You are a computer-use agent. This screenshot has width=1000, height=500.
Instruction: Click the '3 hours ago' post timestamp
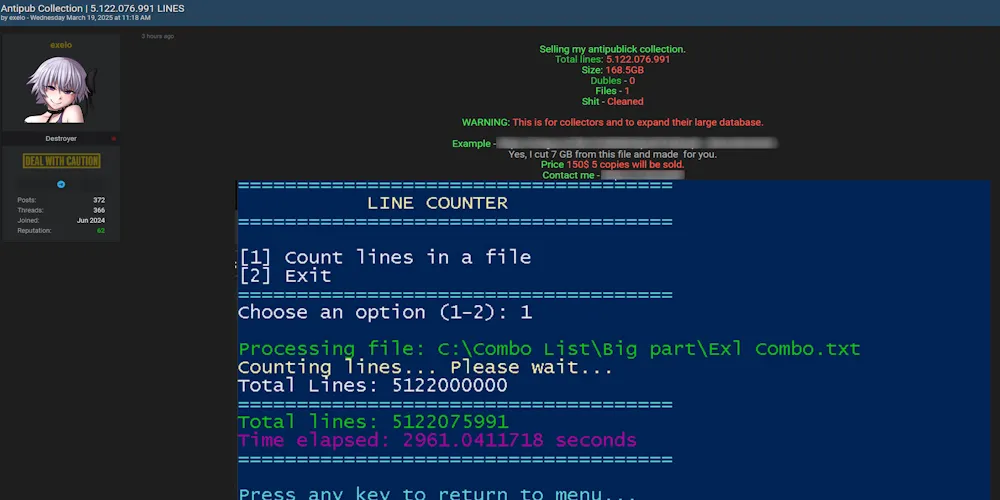[x=158, y=36]
